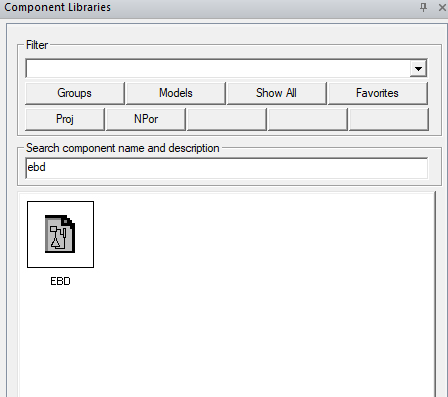Image resolution: width=448 pixels, height=397 pixels.
Task: Click inside the Filter combo box field
Action: coord(218,69)
